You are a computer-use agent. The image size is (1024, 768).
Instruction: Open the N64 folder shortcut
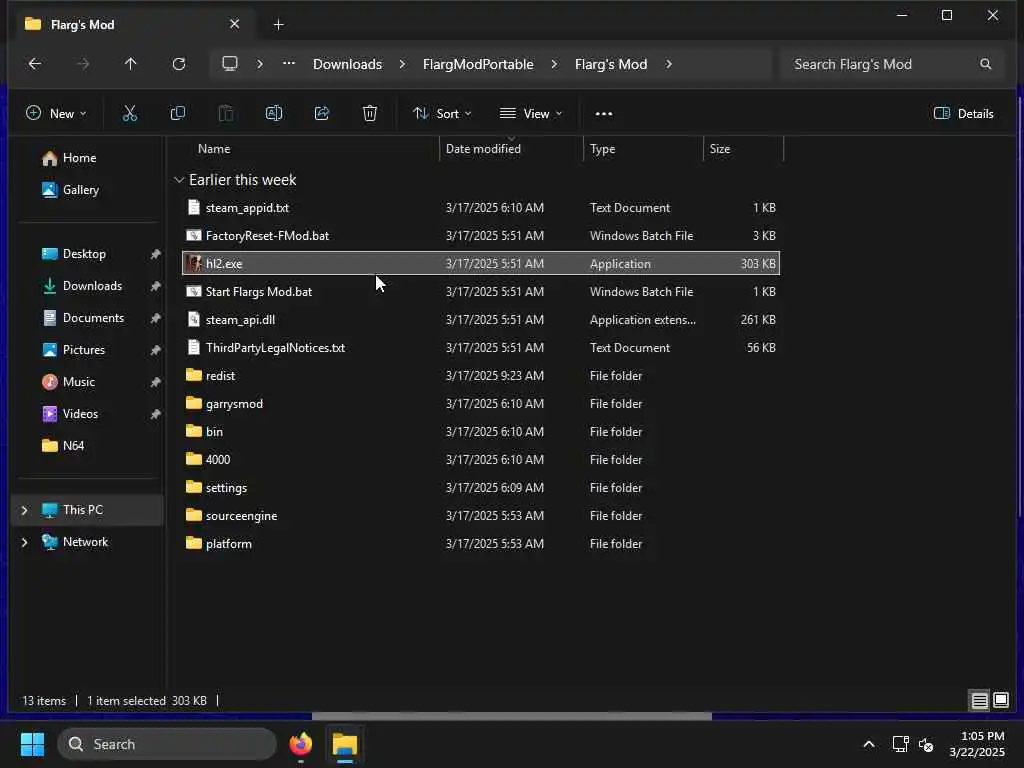click(x=72, y=446)
